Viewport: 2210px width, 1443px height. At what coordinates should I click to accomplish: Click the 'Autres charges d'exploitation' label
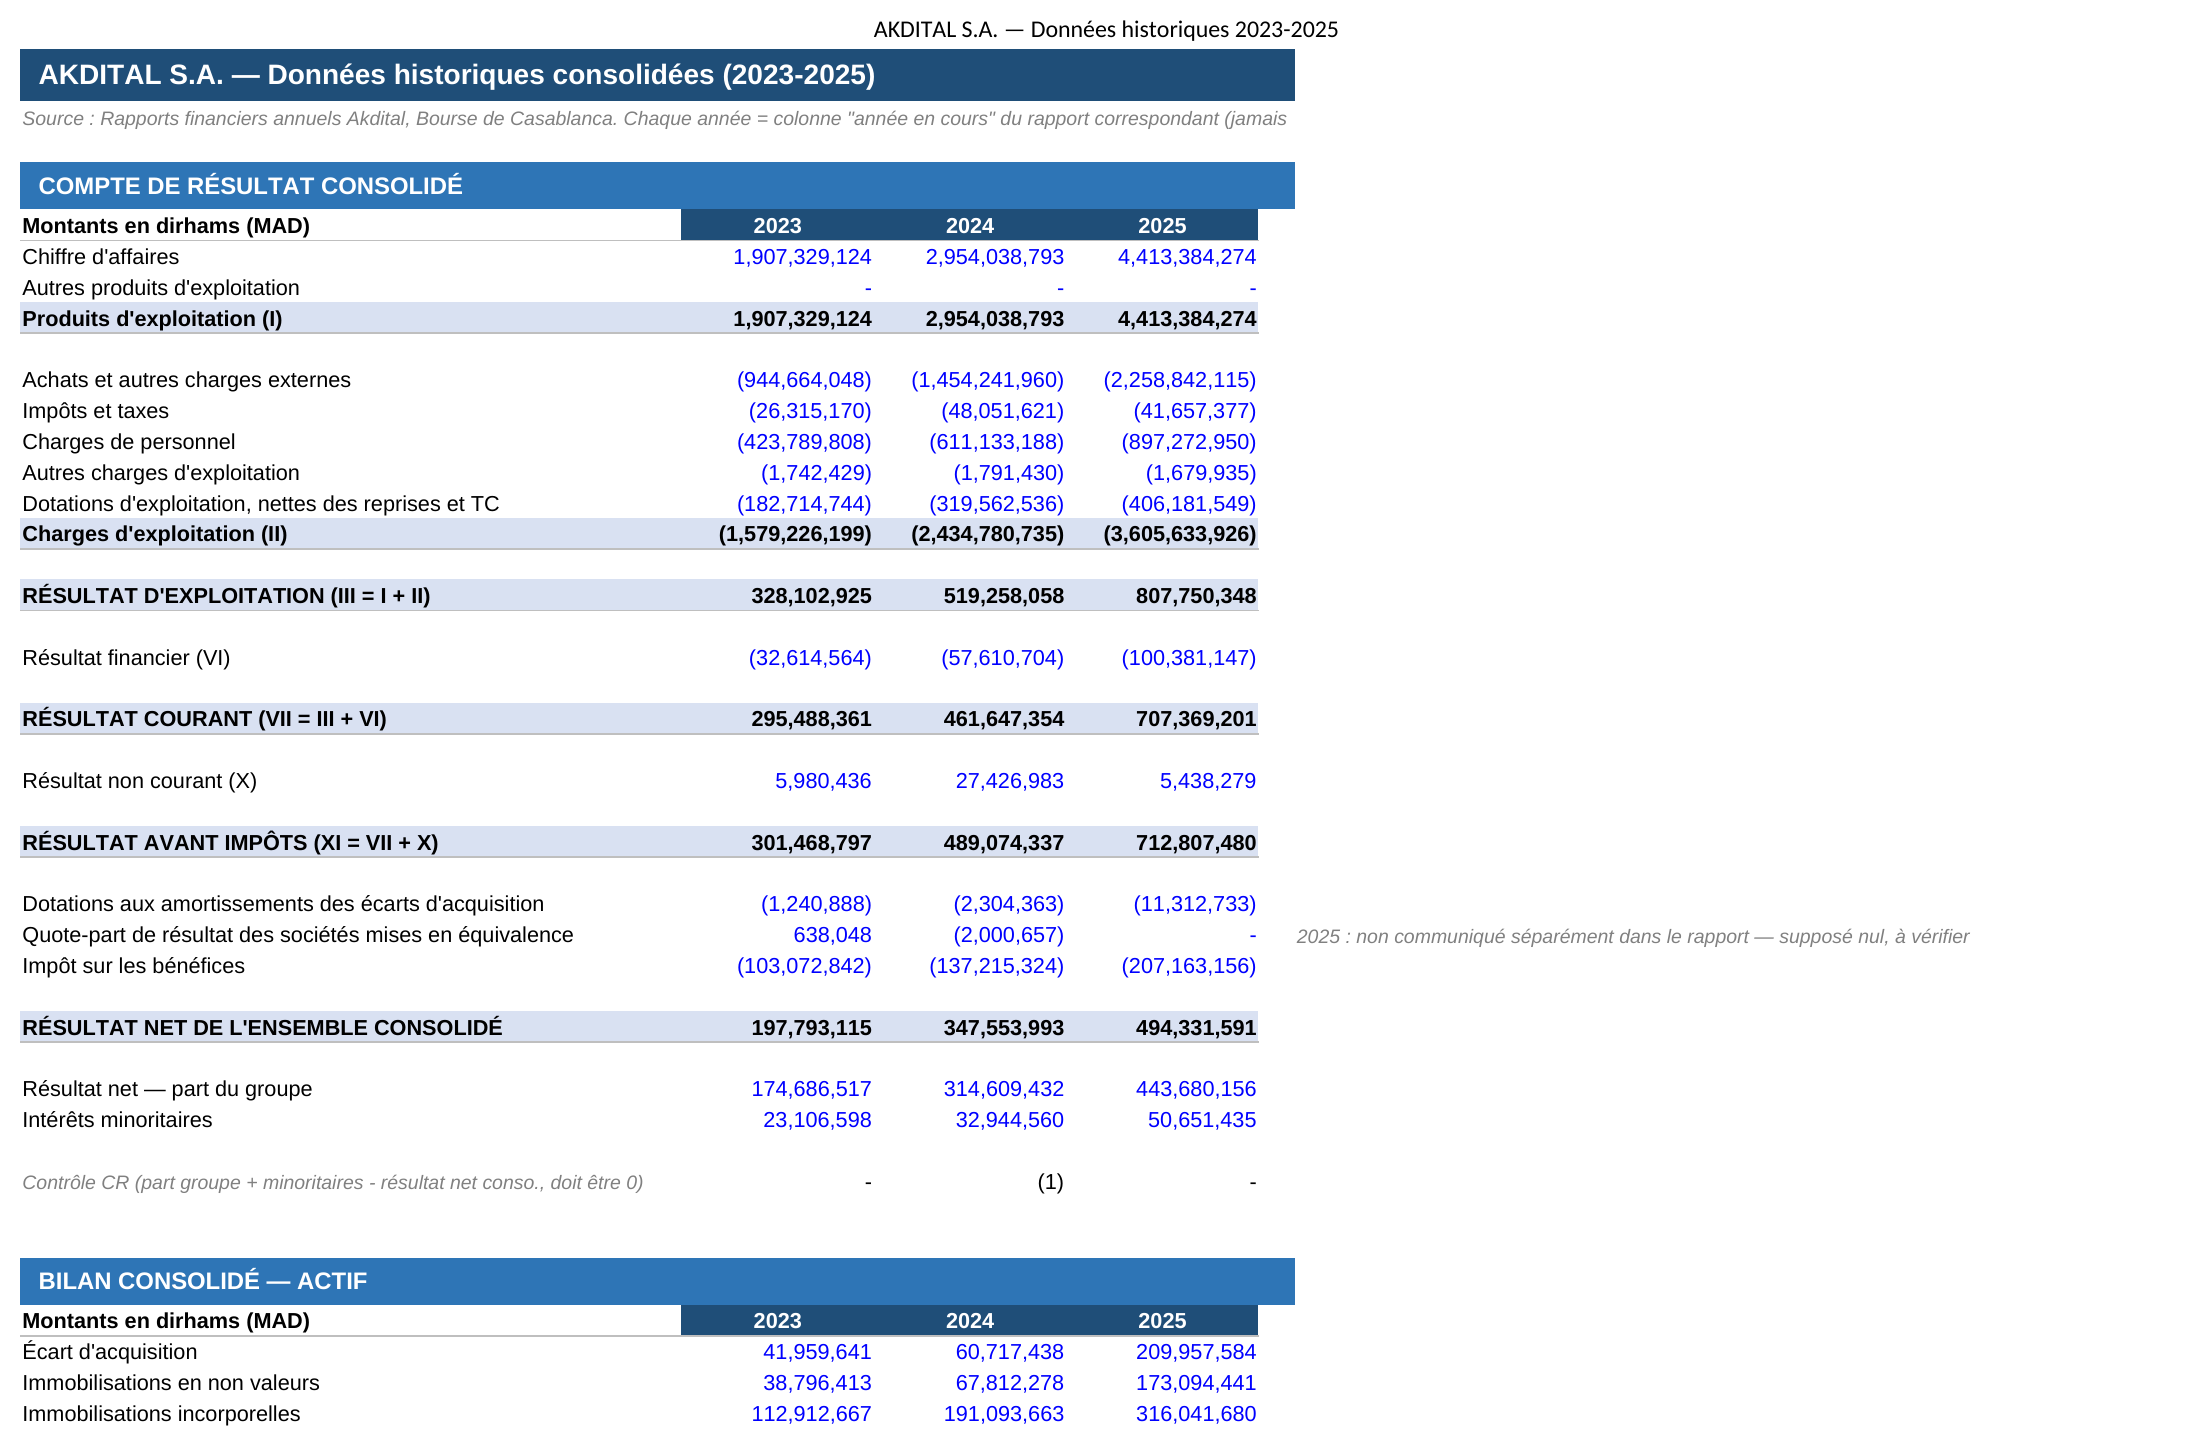point(160,473)
